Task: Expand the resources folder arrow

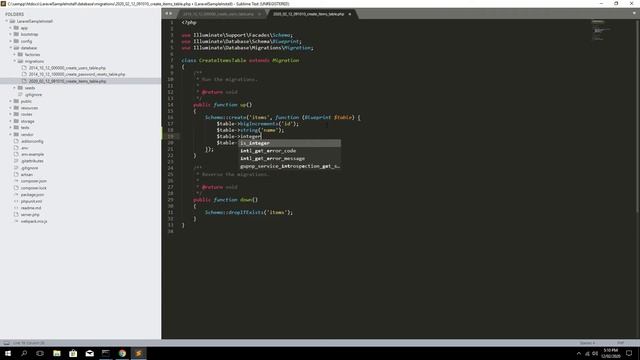Action: point(11,108)
